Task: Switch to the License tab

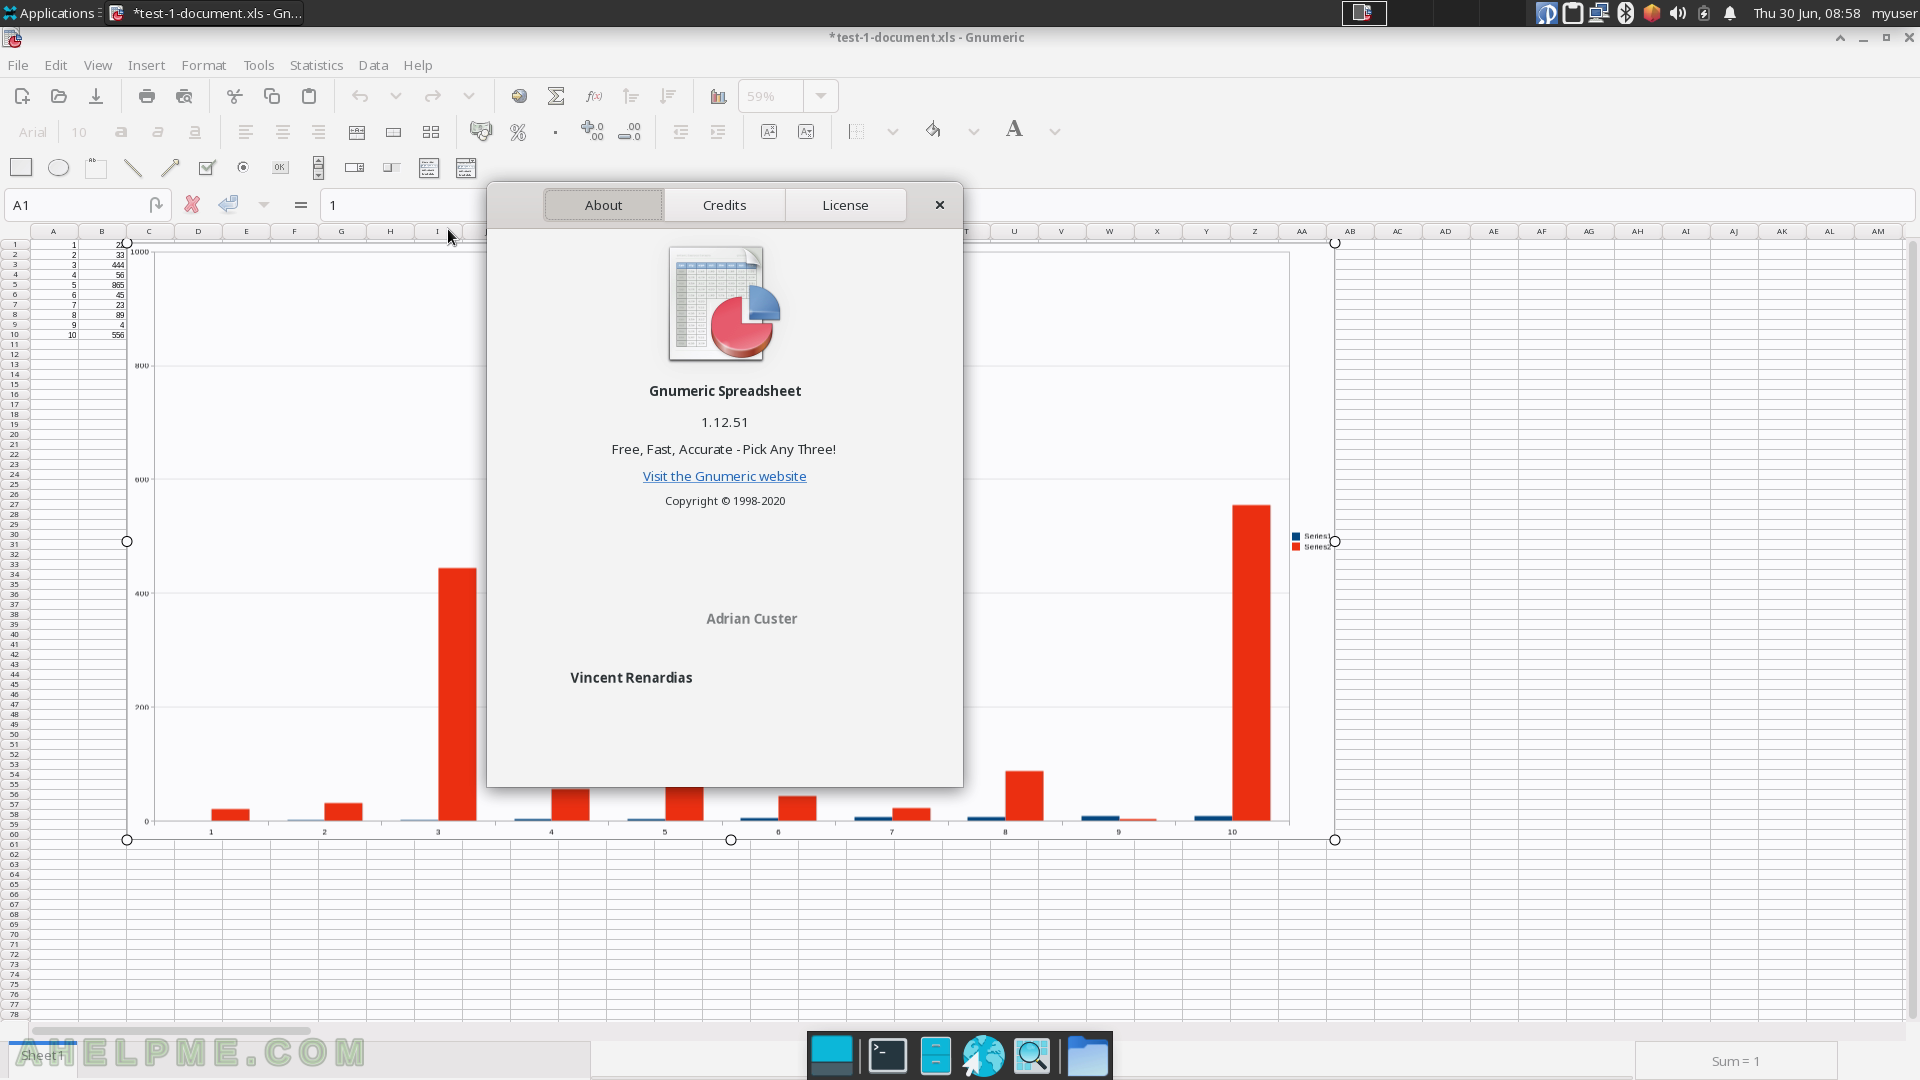Action: tap(845, 205)
